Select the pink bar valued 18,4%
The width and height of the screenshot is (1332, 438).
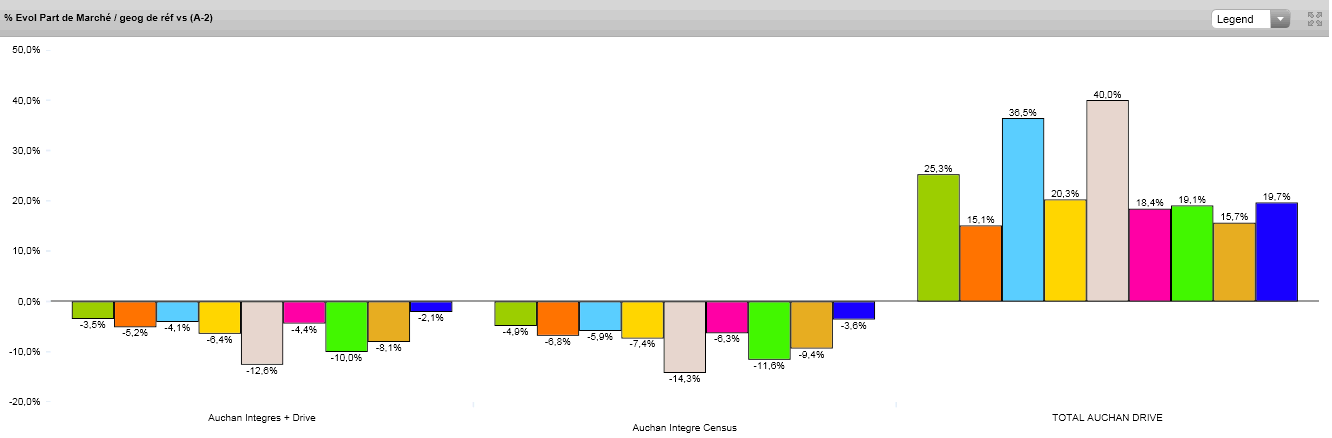pyautogui.click(x=1150, y=255)
